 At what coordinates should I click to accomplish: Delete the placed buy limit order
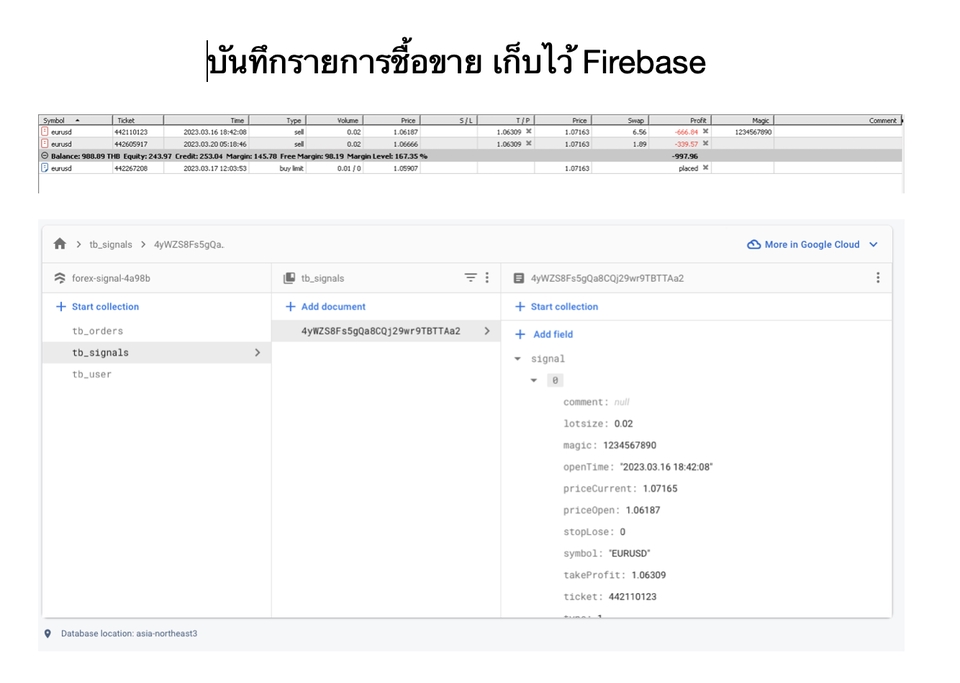[x=705, y=167]
